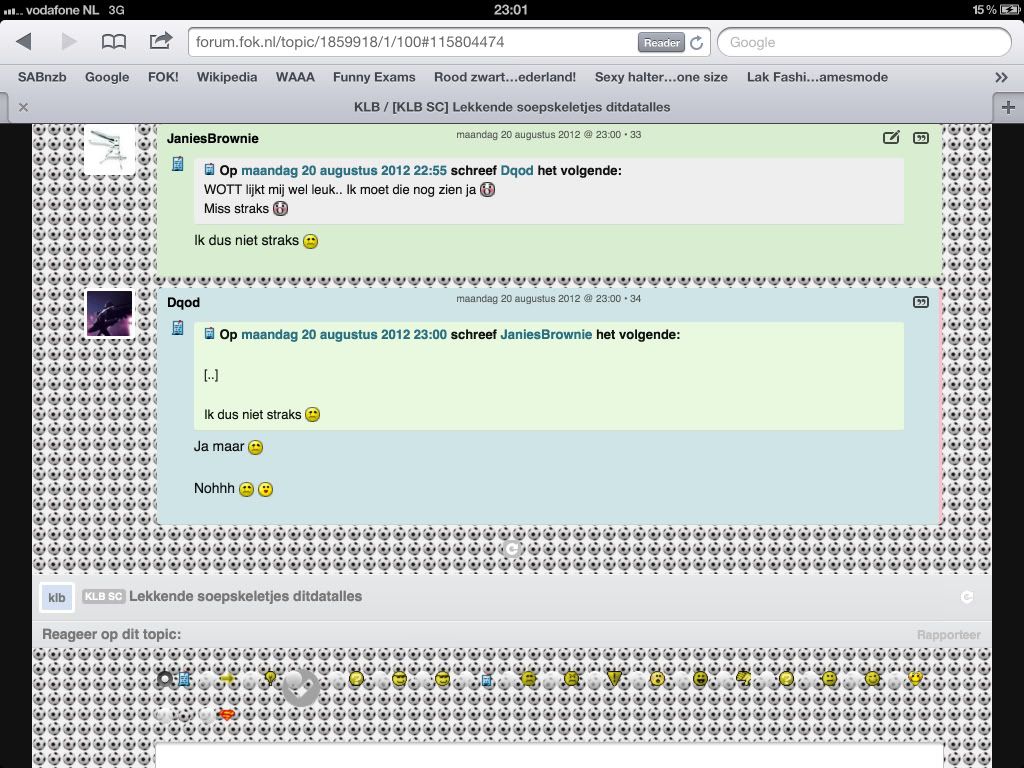The height and width of the screenshot is (768, 1024).
Task: Open the FOK! bookmark
Action: click(163, 77)
